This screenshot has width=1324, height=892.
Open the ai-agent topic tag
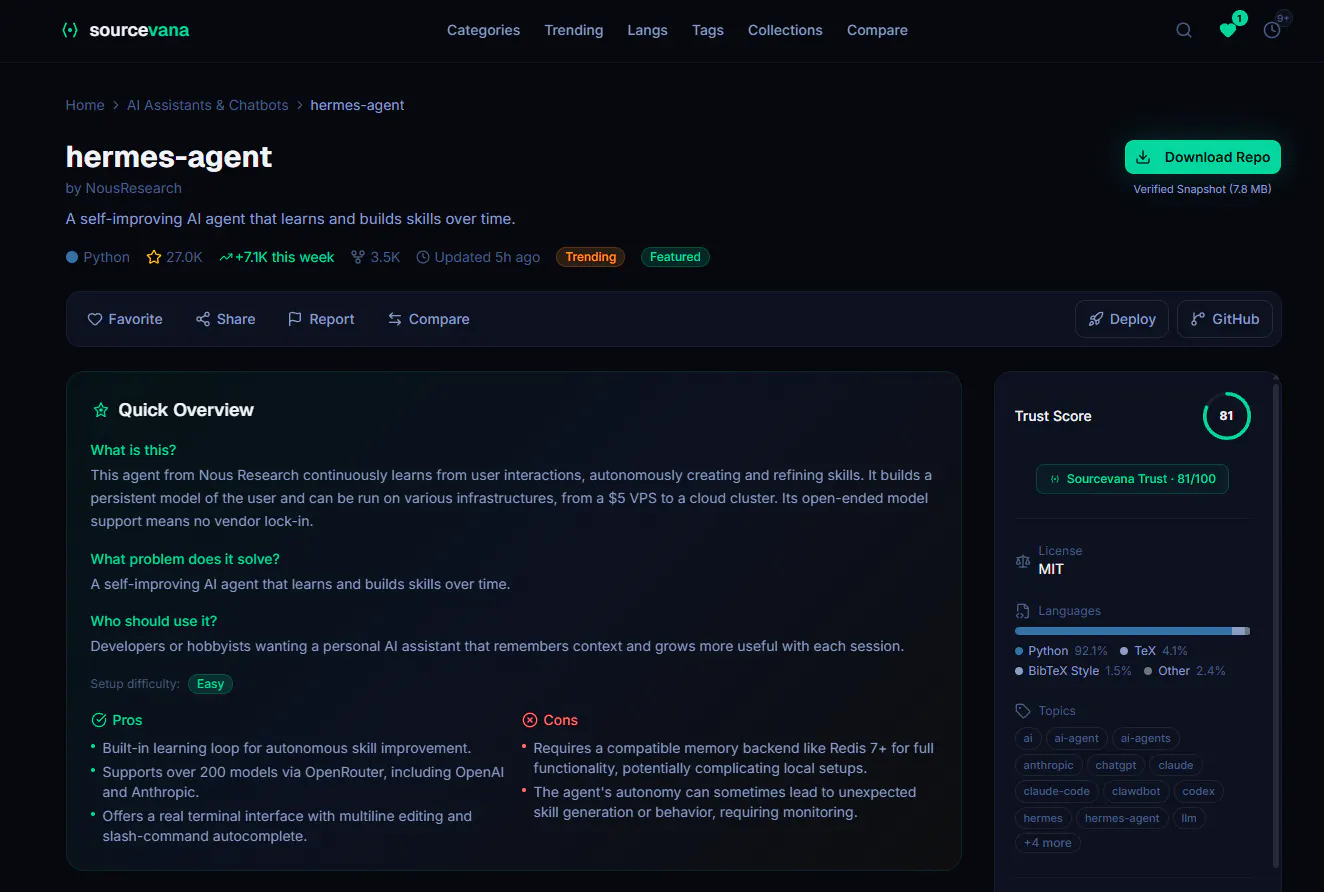coord(1077,739)
